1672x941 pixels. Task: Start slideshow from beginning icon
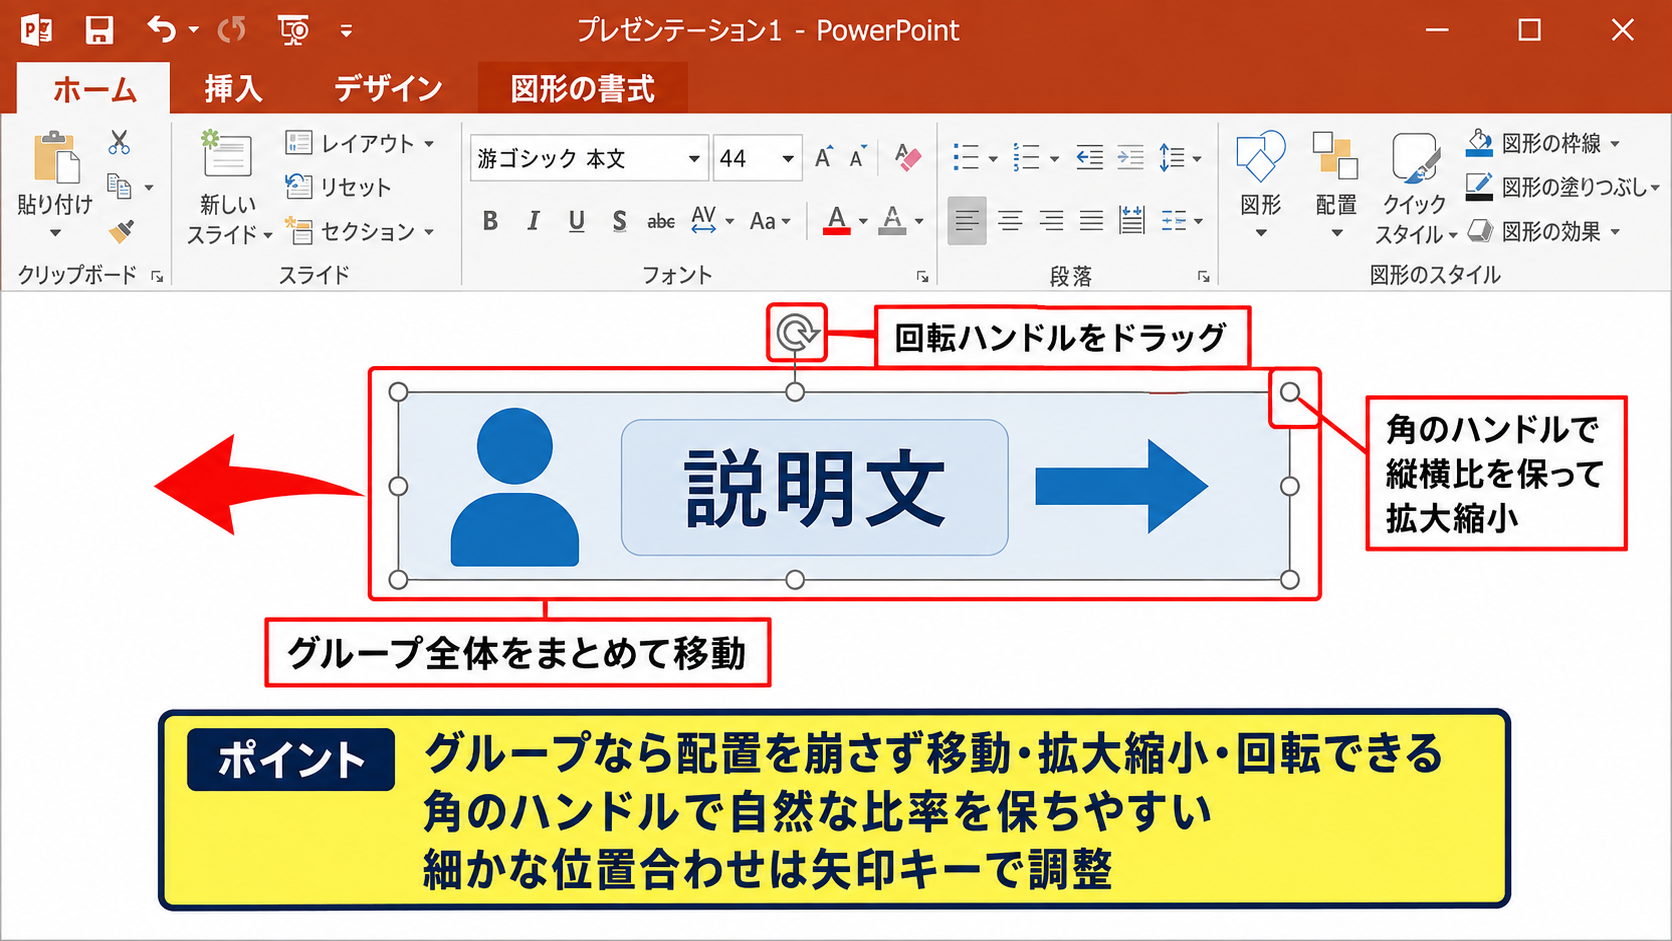[293, 30]
